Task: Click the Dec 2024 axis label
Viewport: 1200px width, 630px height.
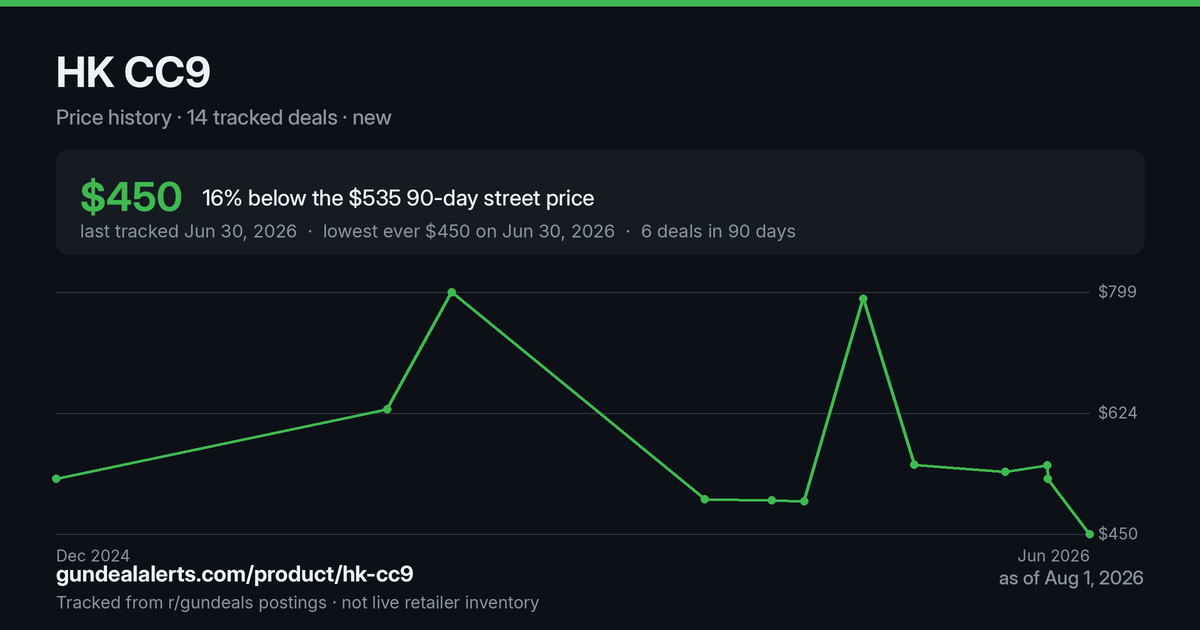Action: tap(93, 555)
